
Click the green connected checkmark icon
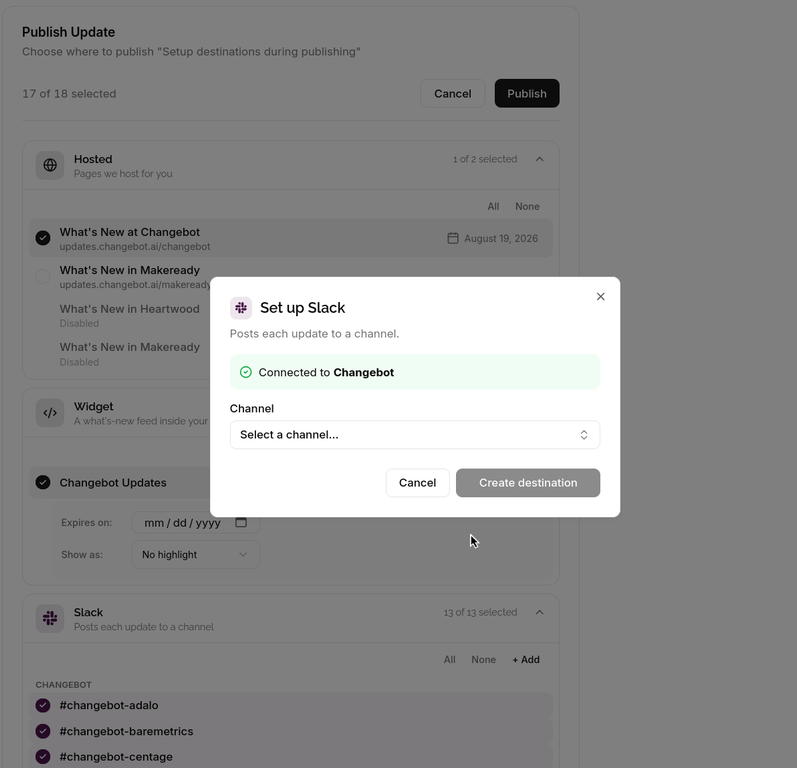[246, 372]
